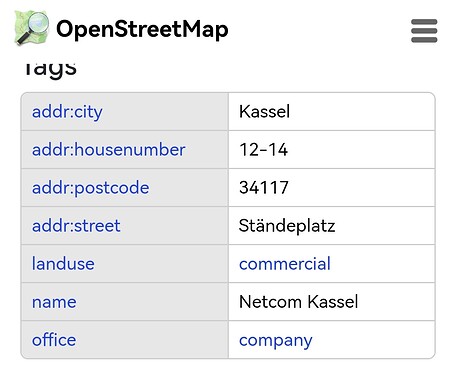Screen dimensions: 456x374
Task: Select the 12-14 housenumber value
Action: click(263, 150)
